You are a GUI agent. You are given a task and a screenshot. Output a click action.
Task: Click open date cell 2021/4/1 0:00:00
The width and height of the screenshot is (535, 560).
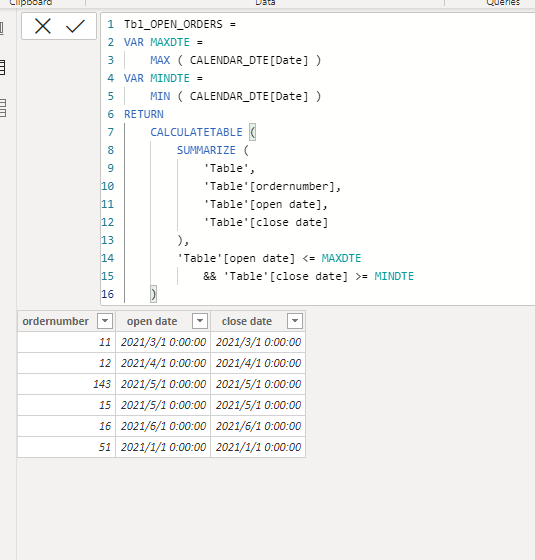tap(163, 363)
